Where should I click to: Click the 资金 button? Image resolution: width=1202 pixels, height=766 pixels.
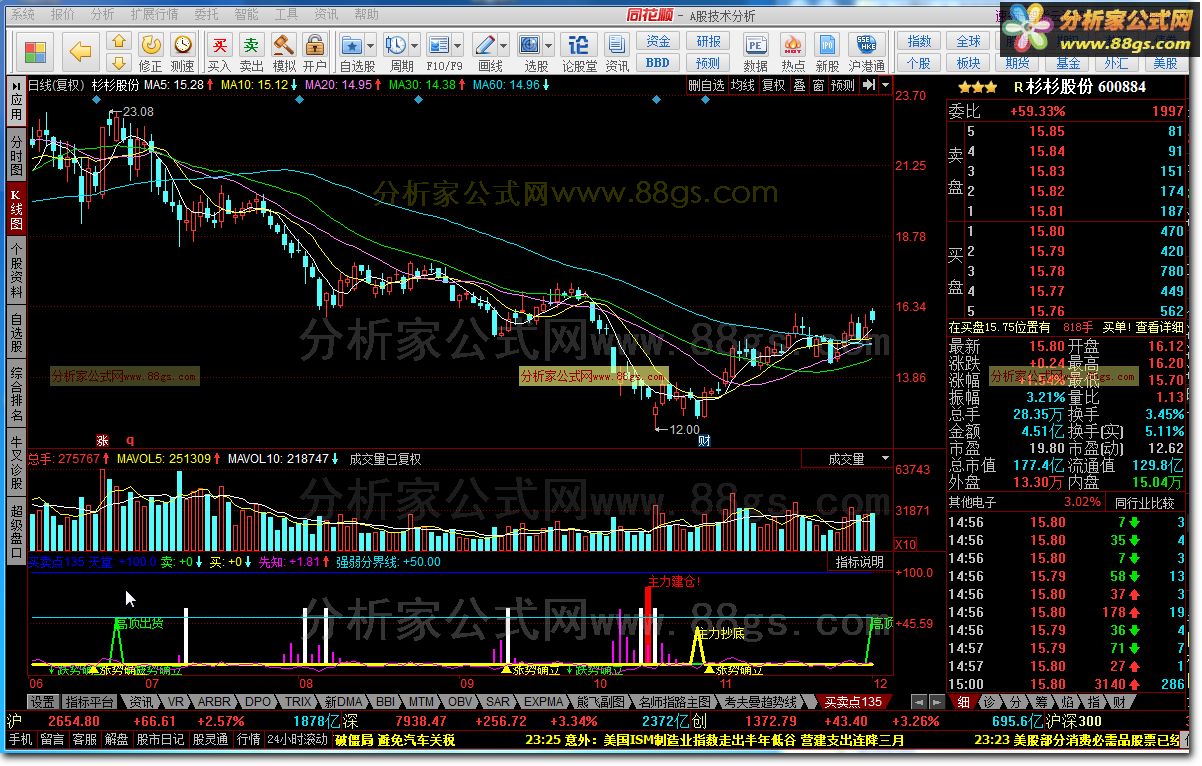point(658,41)
